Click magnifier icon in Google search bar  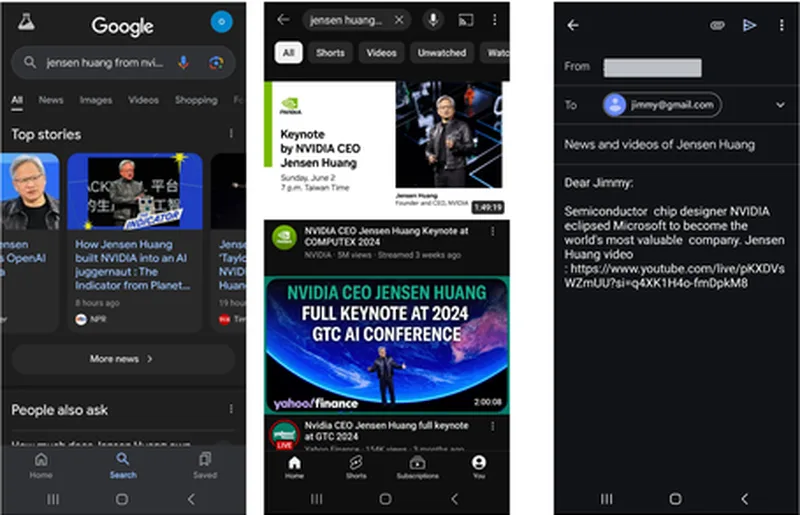pos(30,62)
